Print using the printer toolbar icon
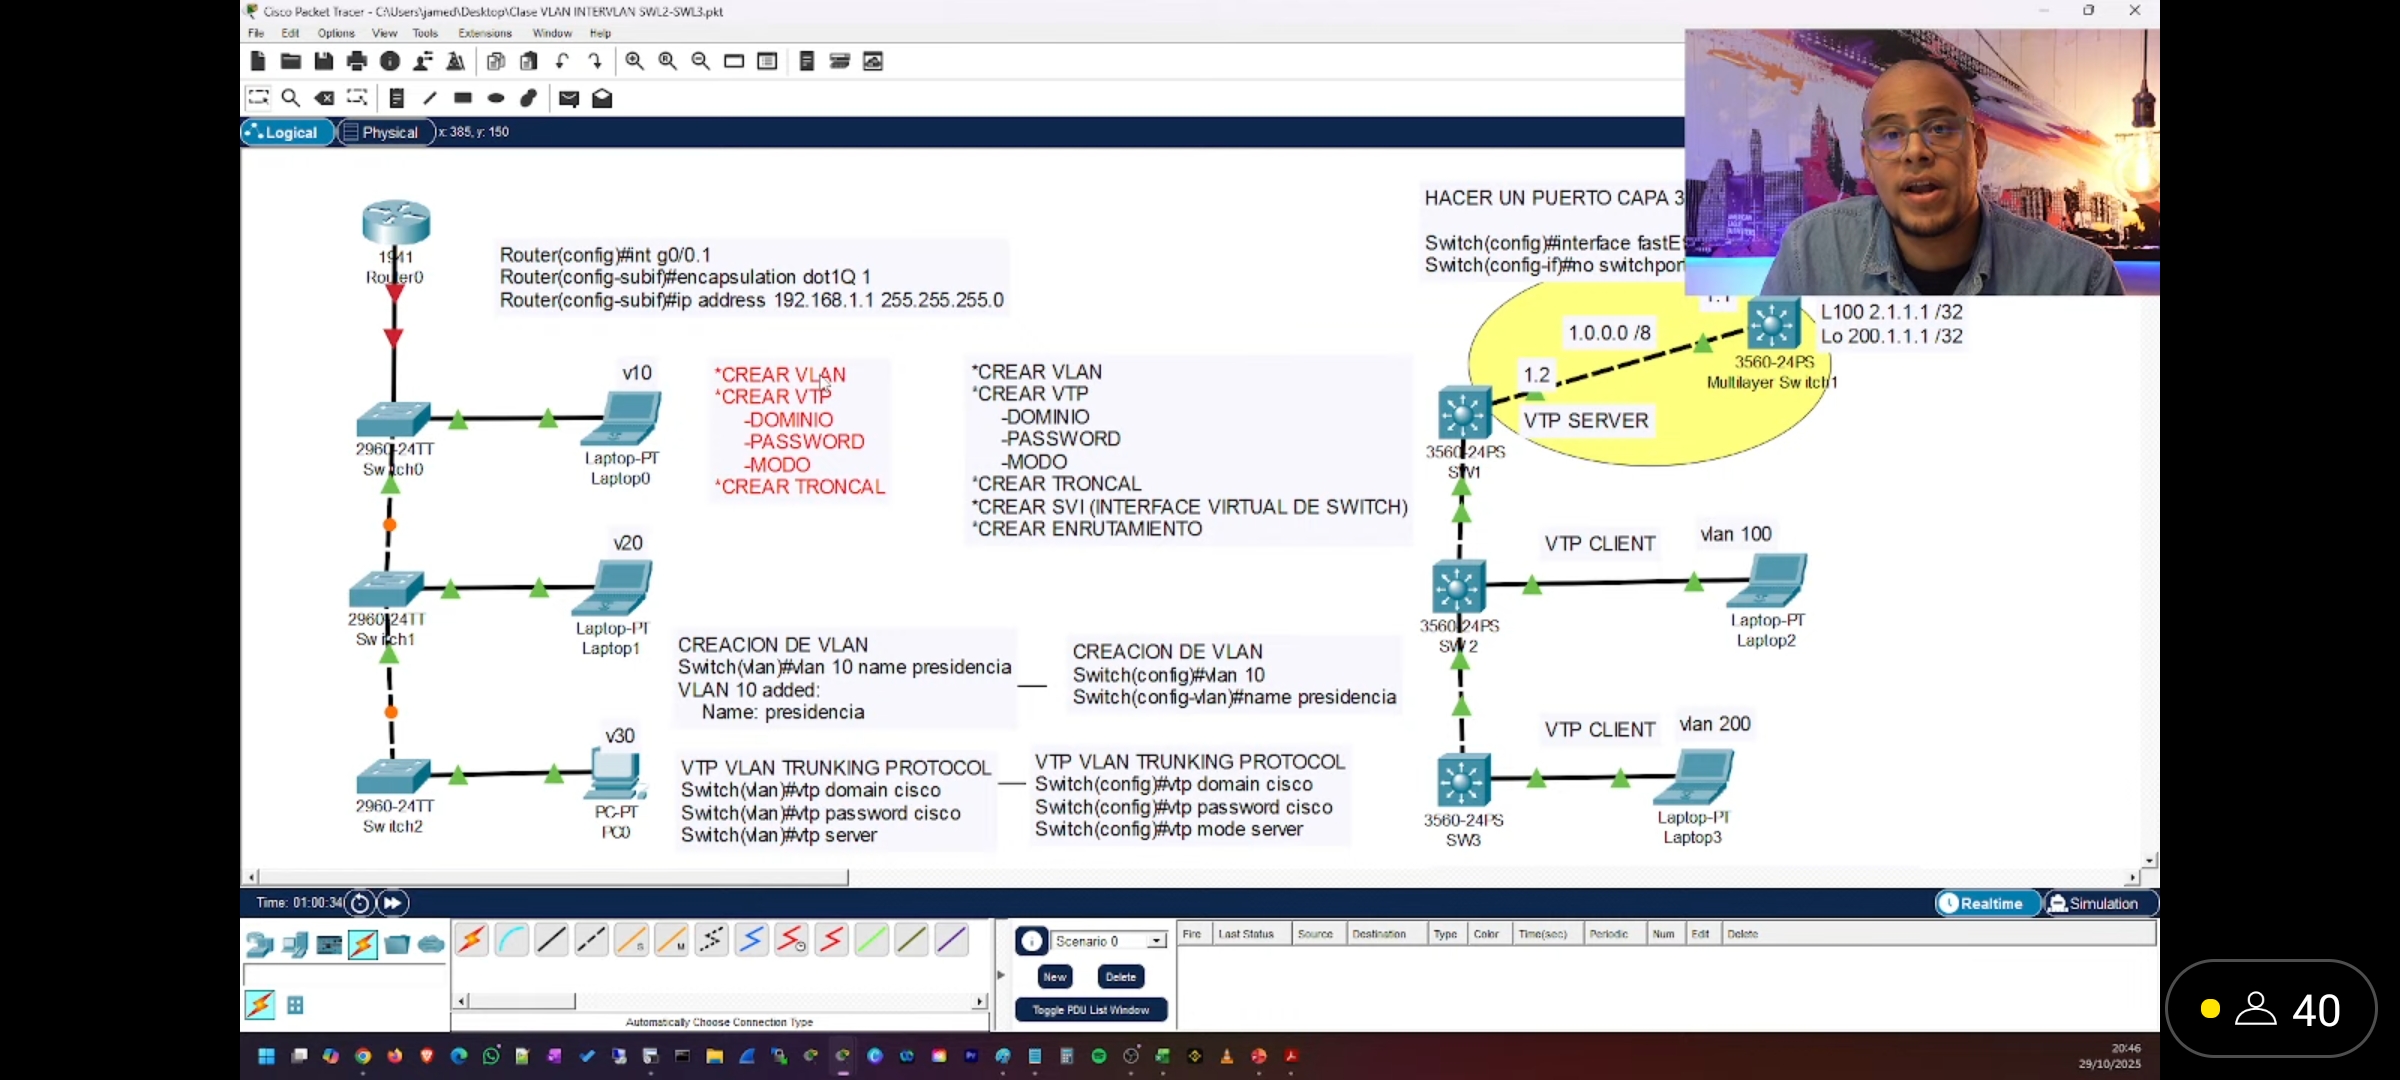2400x1080 pixels. [357, 61]
